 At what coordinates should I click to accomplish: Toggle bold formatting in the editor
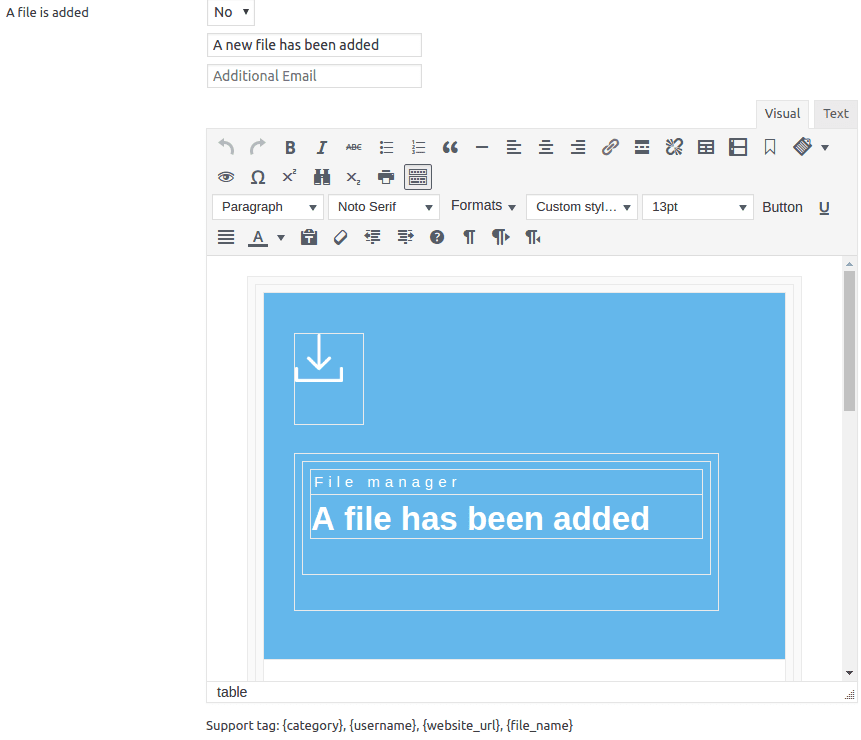pyautogui.click(x=290, y=147)
